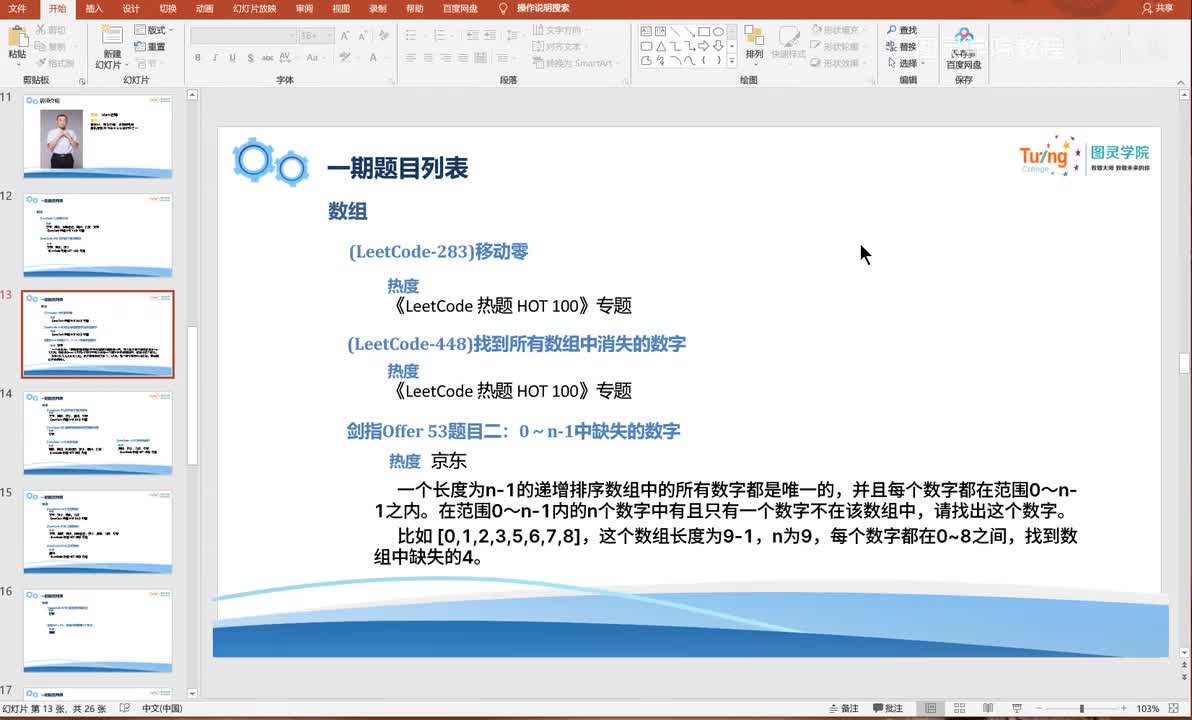Click the spell check status bar icon
This screenshot has width=1192, height=720.
(x=125, y=708)
